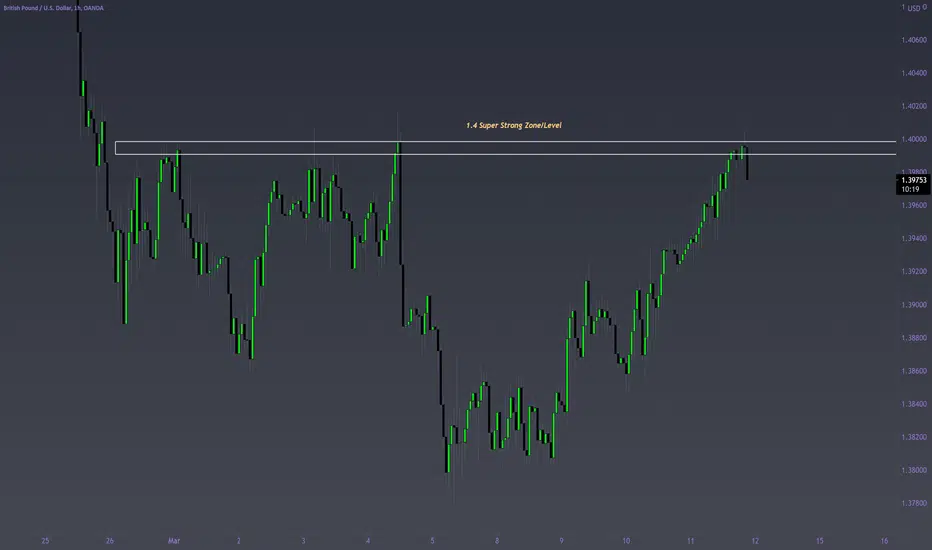This screenshot has width=932, height=550.
Task: Select the '1.4 Super Strong Zone/Level' text annotation
Action: (514, 125)
